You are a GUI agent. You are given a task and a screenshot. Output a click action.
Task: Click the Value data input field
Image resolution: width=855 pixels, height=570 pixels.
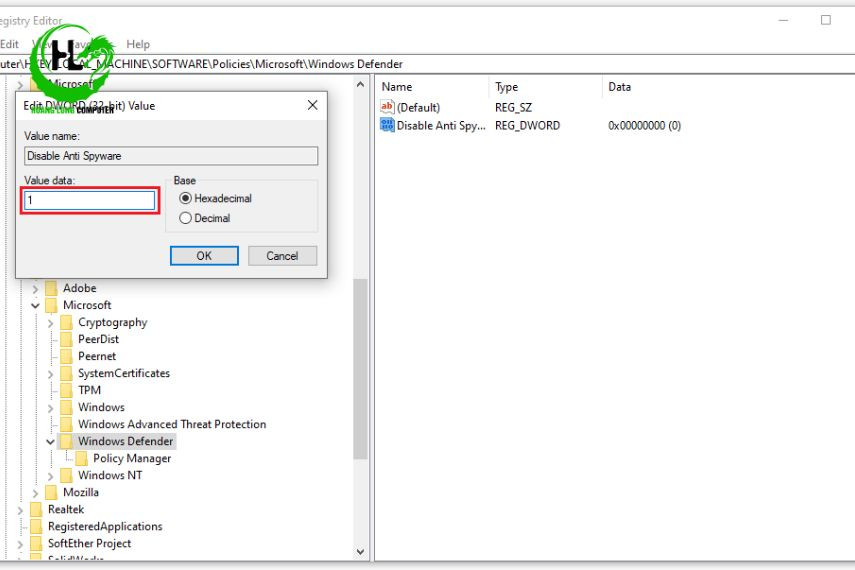pos(90,200)
